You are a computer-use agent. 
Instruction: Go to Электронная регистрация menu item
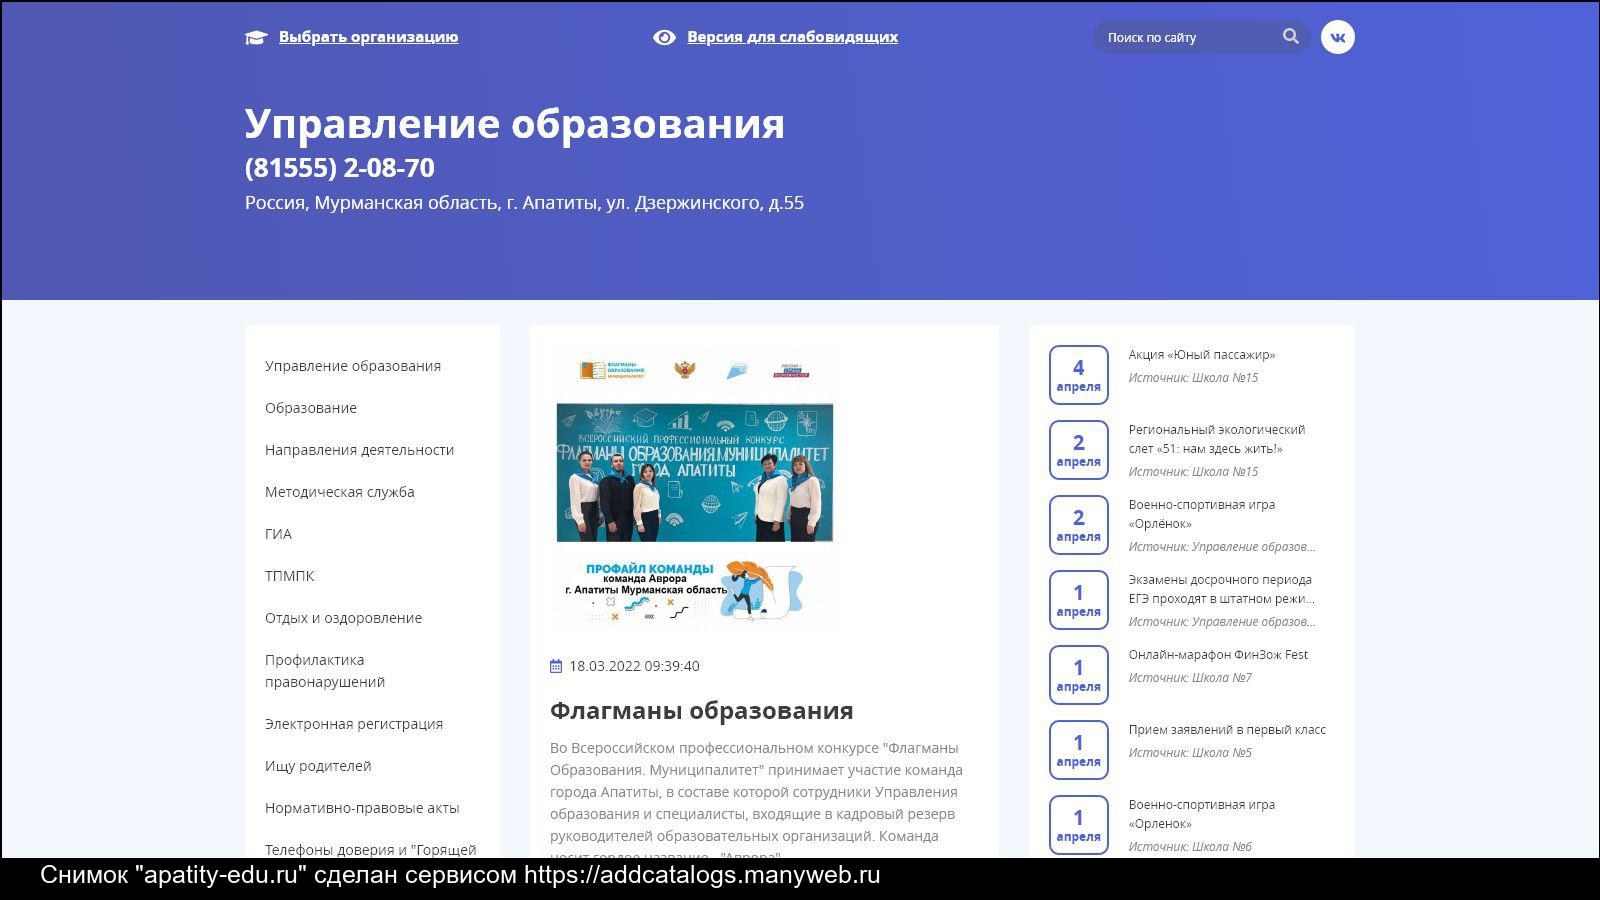[354, 724]
